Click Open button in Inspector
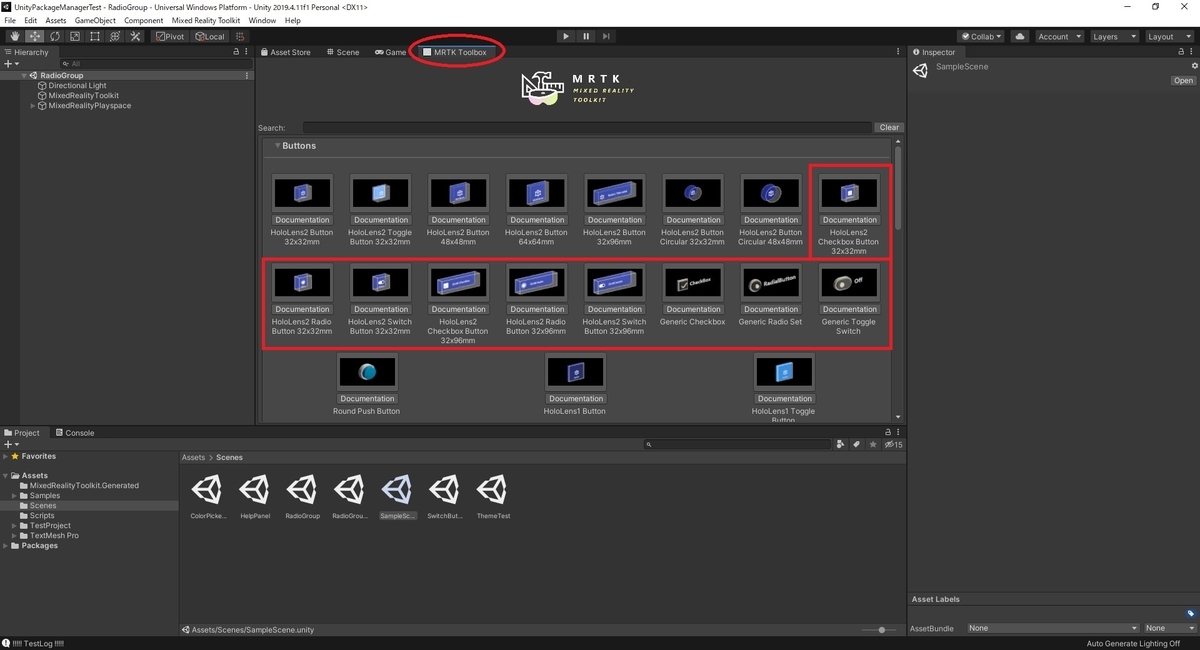Viewport: 1200px width, 650px height. 1183,81
